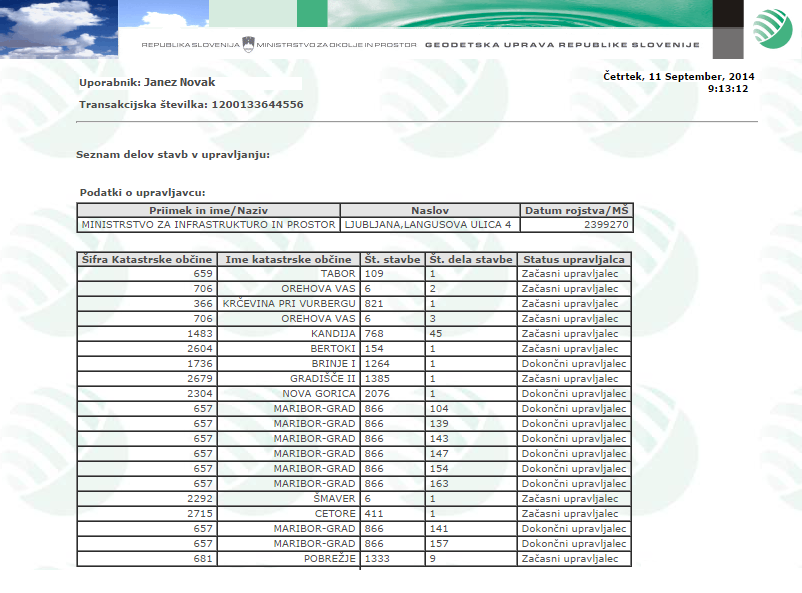This screenshot has height=593, width=802.
Task: Click the 'Šifra Katastrske občine' column header
Action: point(147,259)
